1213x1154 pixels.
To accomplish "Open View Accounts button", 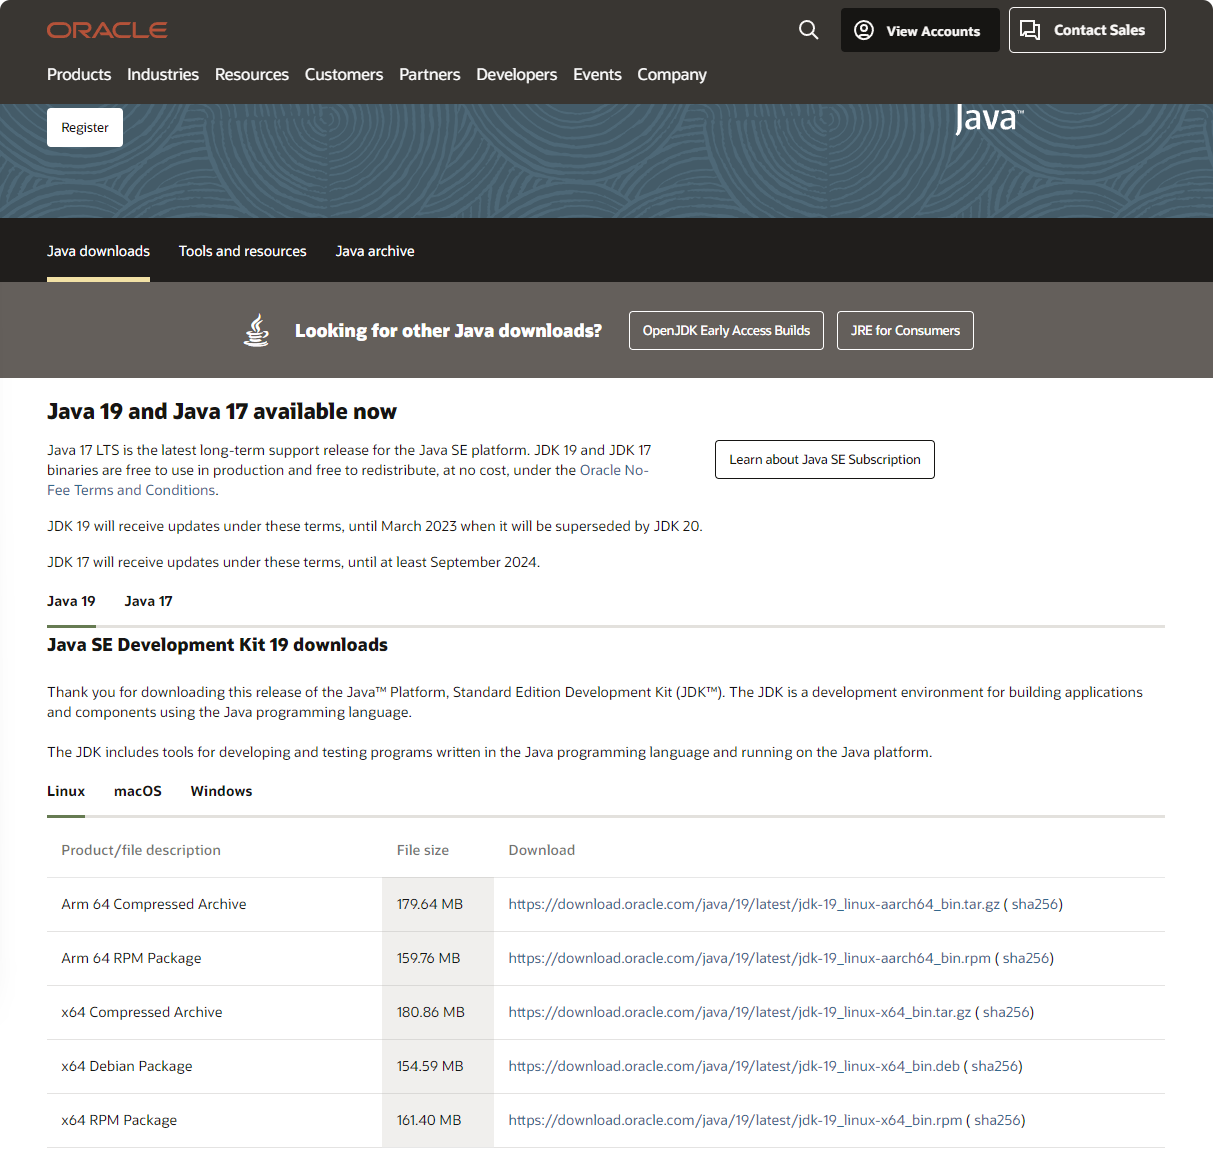I will tap(920, 30).
